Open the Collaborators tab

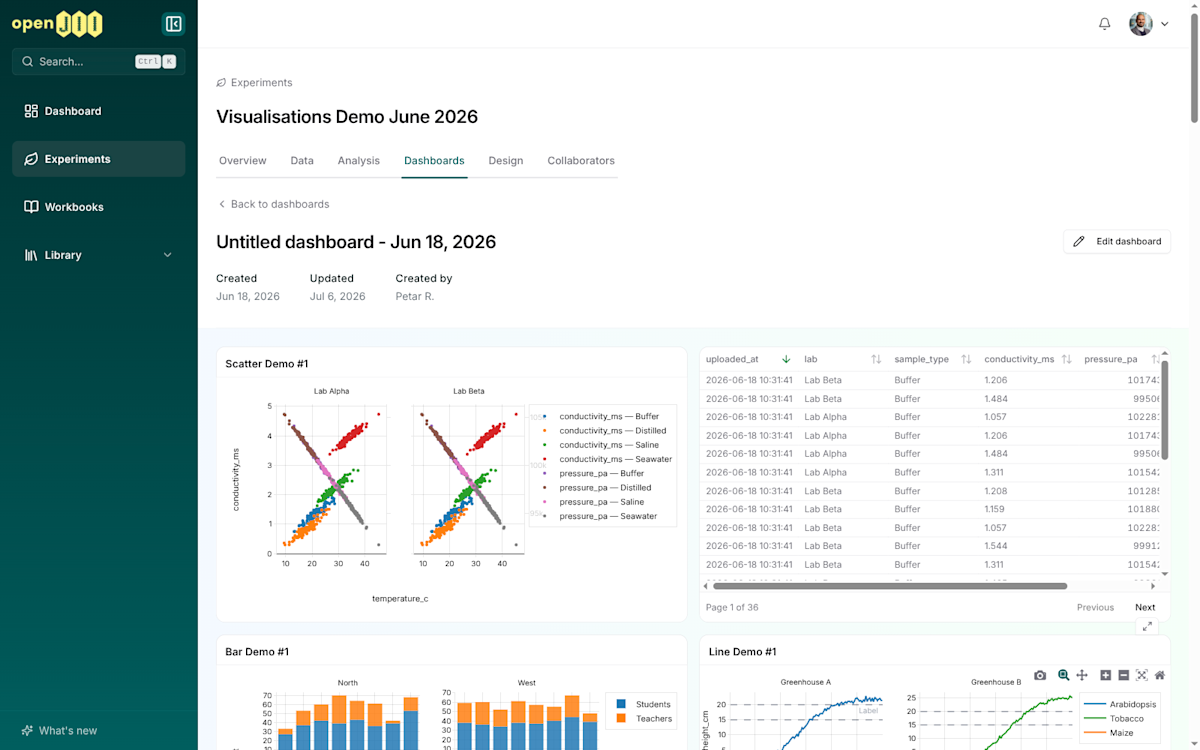coord(581,161)
